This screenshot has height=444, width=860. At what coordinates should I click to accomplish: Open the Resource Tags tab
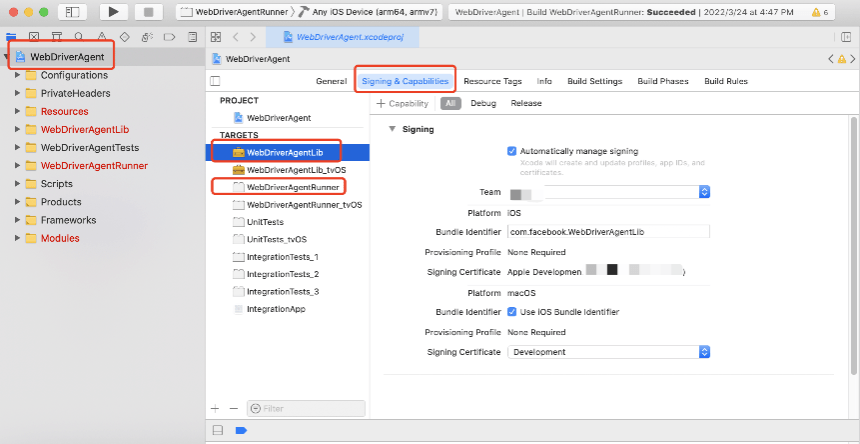[493, 81]
